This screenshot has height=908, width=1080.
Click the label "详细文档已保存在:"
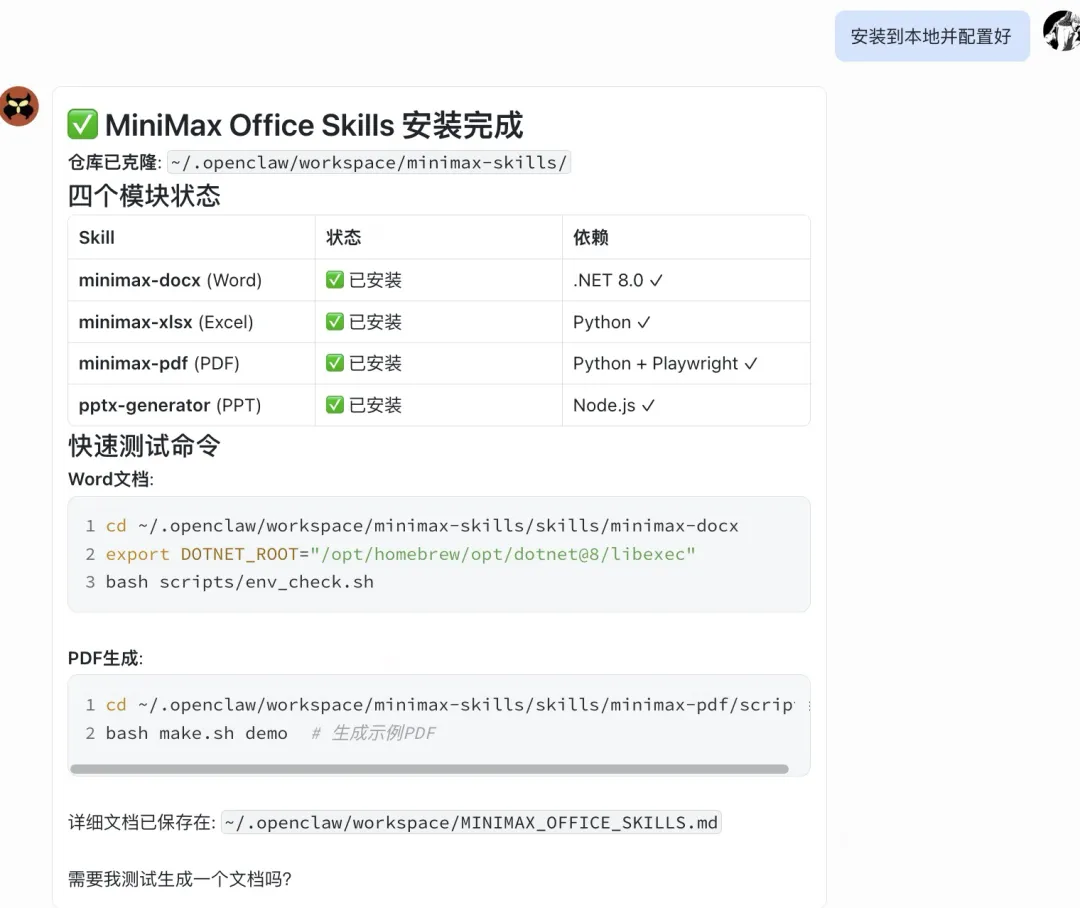[x=141, y=823]
